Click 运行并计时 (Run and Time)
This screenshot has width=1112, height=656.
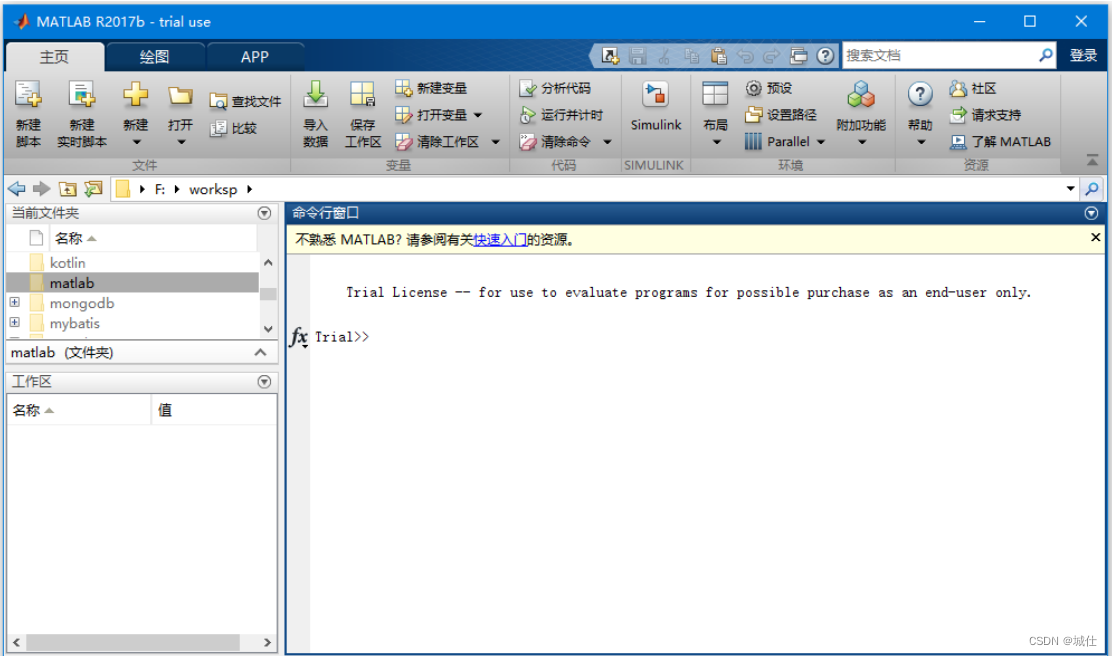pyautogui.click(x=561, y=115)
